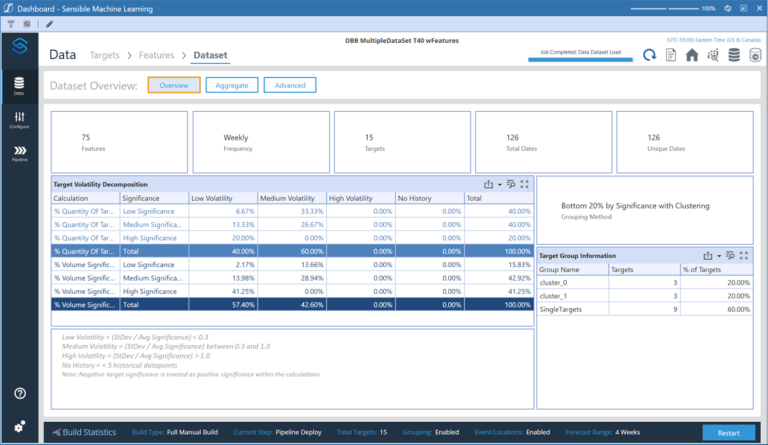768x445 pixels.
Task: Open the help question mark icon
Action: point(20,393)
